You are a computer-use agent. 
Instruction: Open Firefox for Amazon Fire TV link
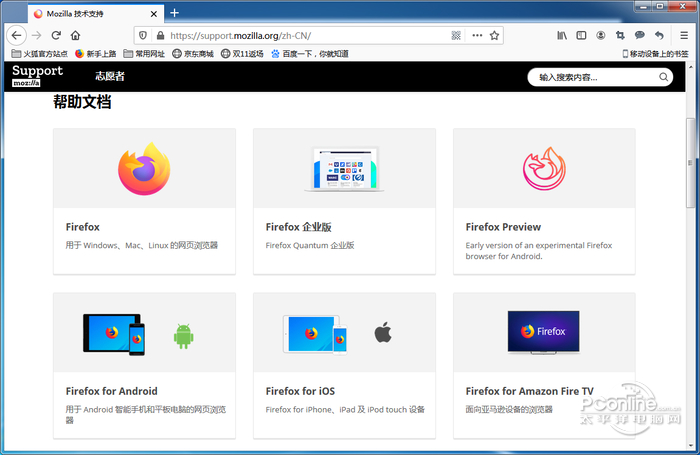529,391
